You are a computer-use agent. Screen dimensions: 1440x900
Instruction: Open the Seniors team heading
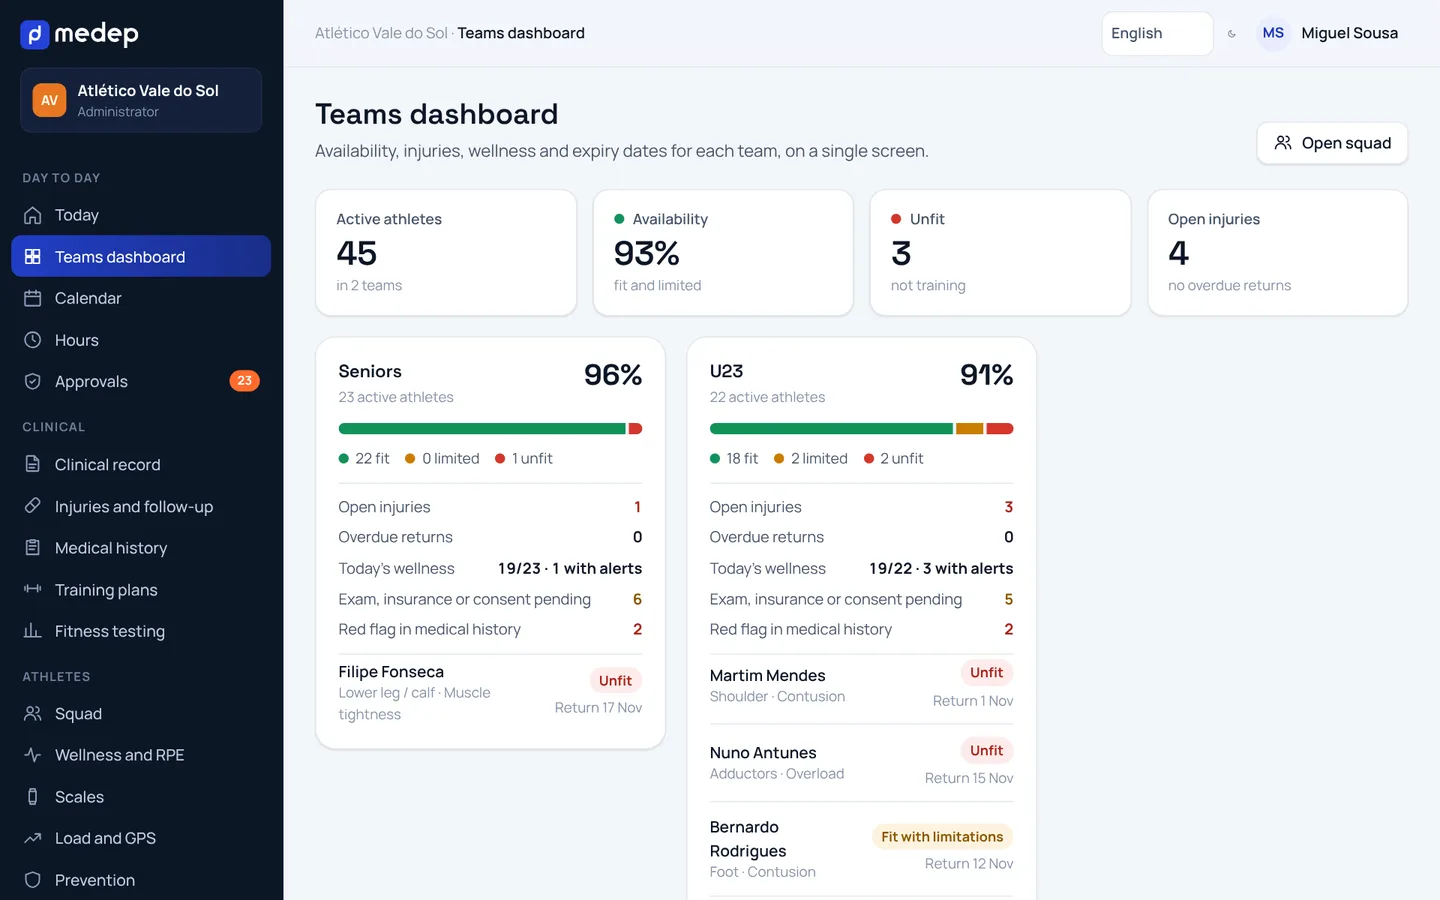coord(370,371)
